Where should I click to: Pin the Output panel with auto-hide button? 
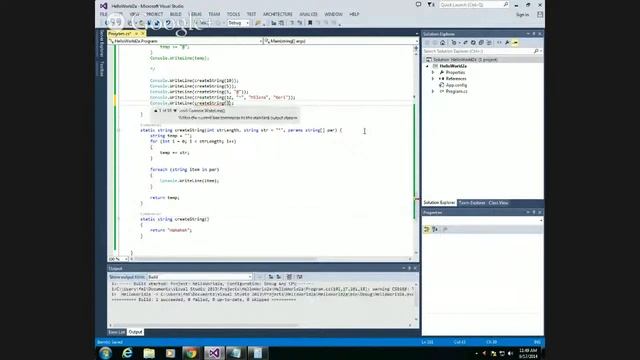click(409, 268)
